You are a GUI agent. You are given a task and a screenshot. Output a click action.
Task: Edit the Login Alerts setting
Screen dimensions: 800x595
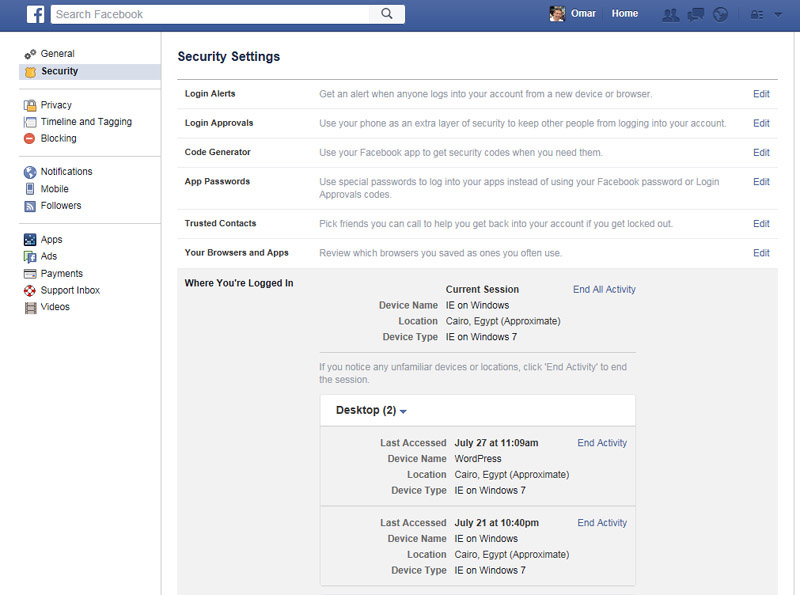[761, 94]
